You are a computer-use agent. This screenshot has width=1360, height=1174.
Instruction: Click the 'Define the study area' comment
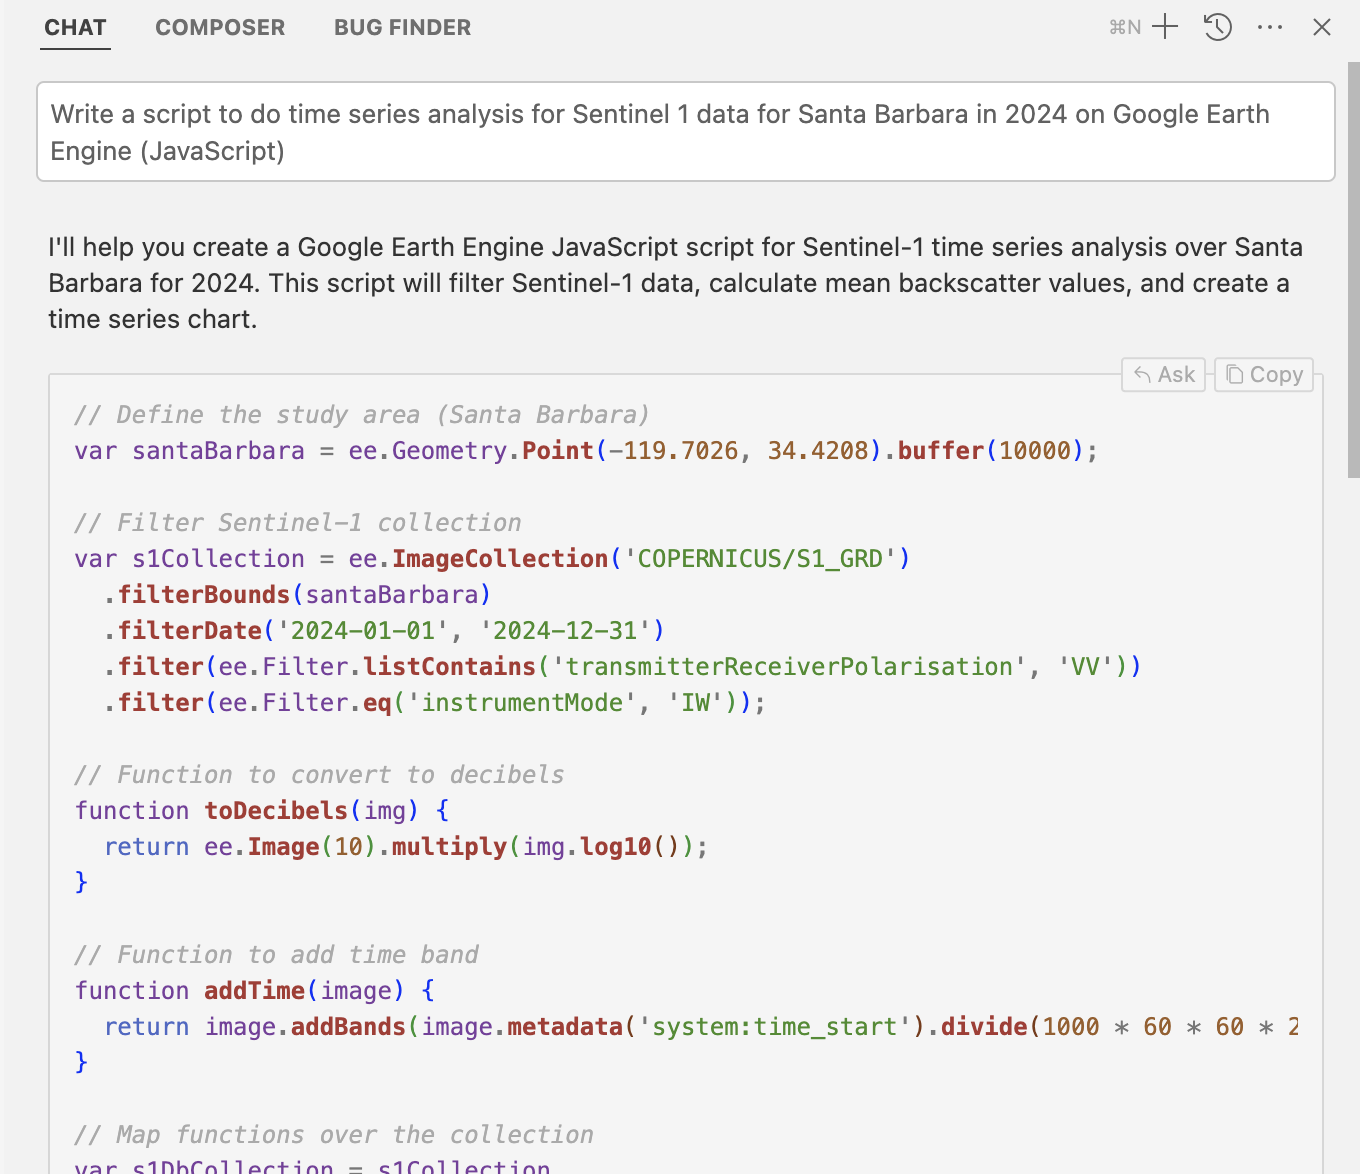[362, 414]
